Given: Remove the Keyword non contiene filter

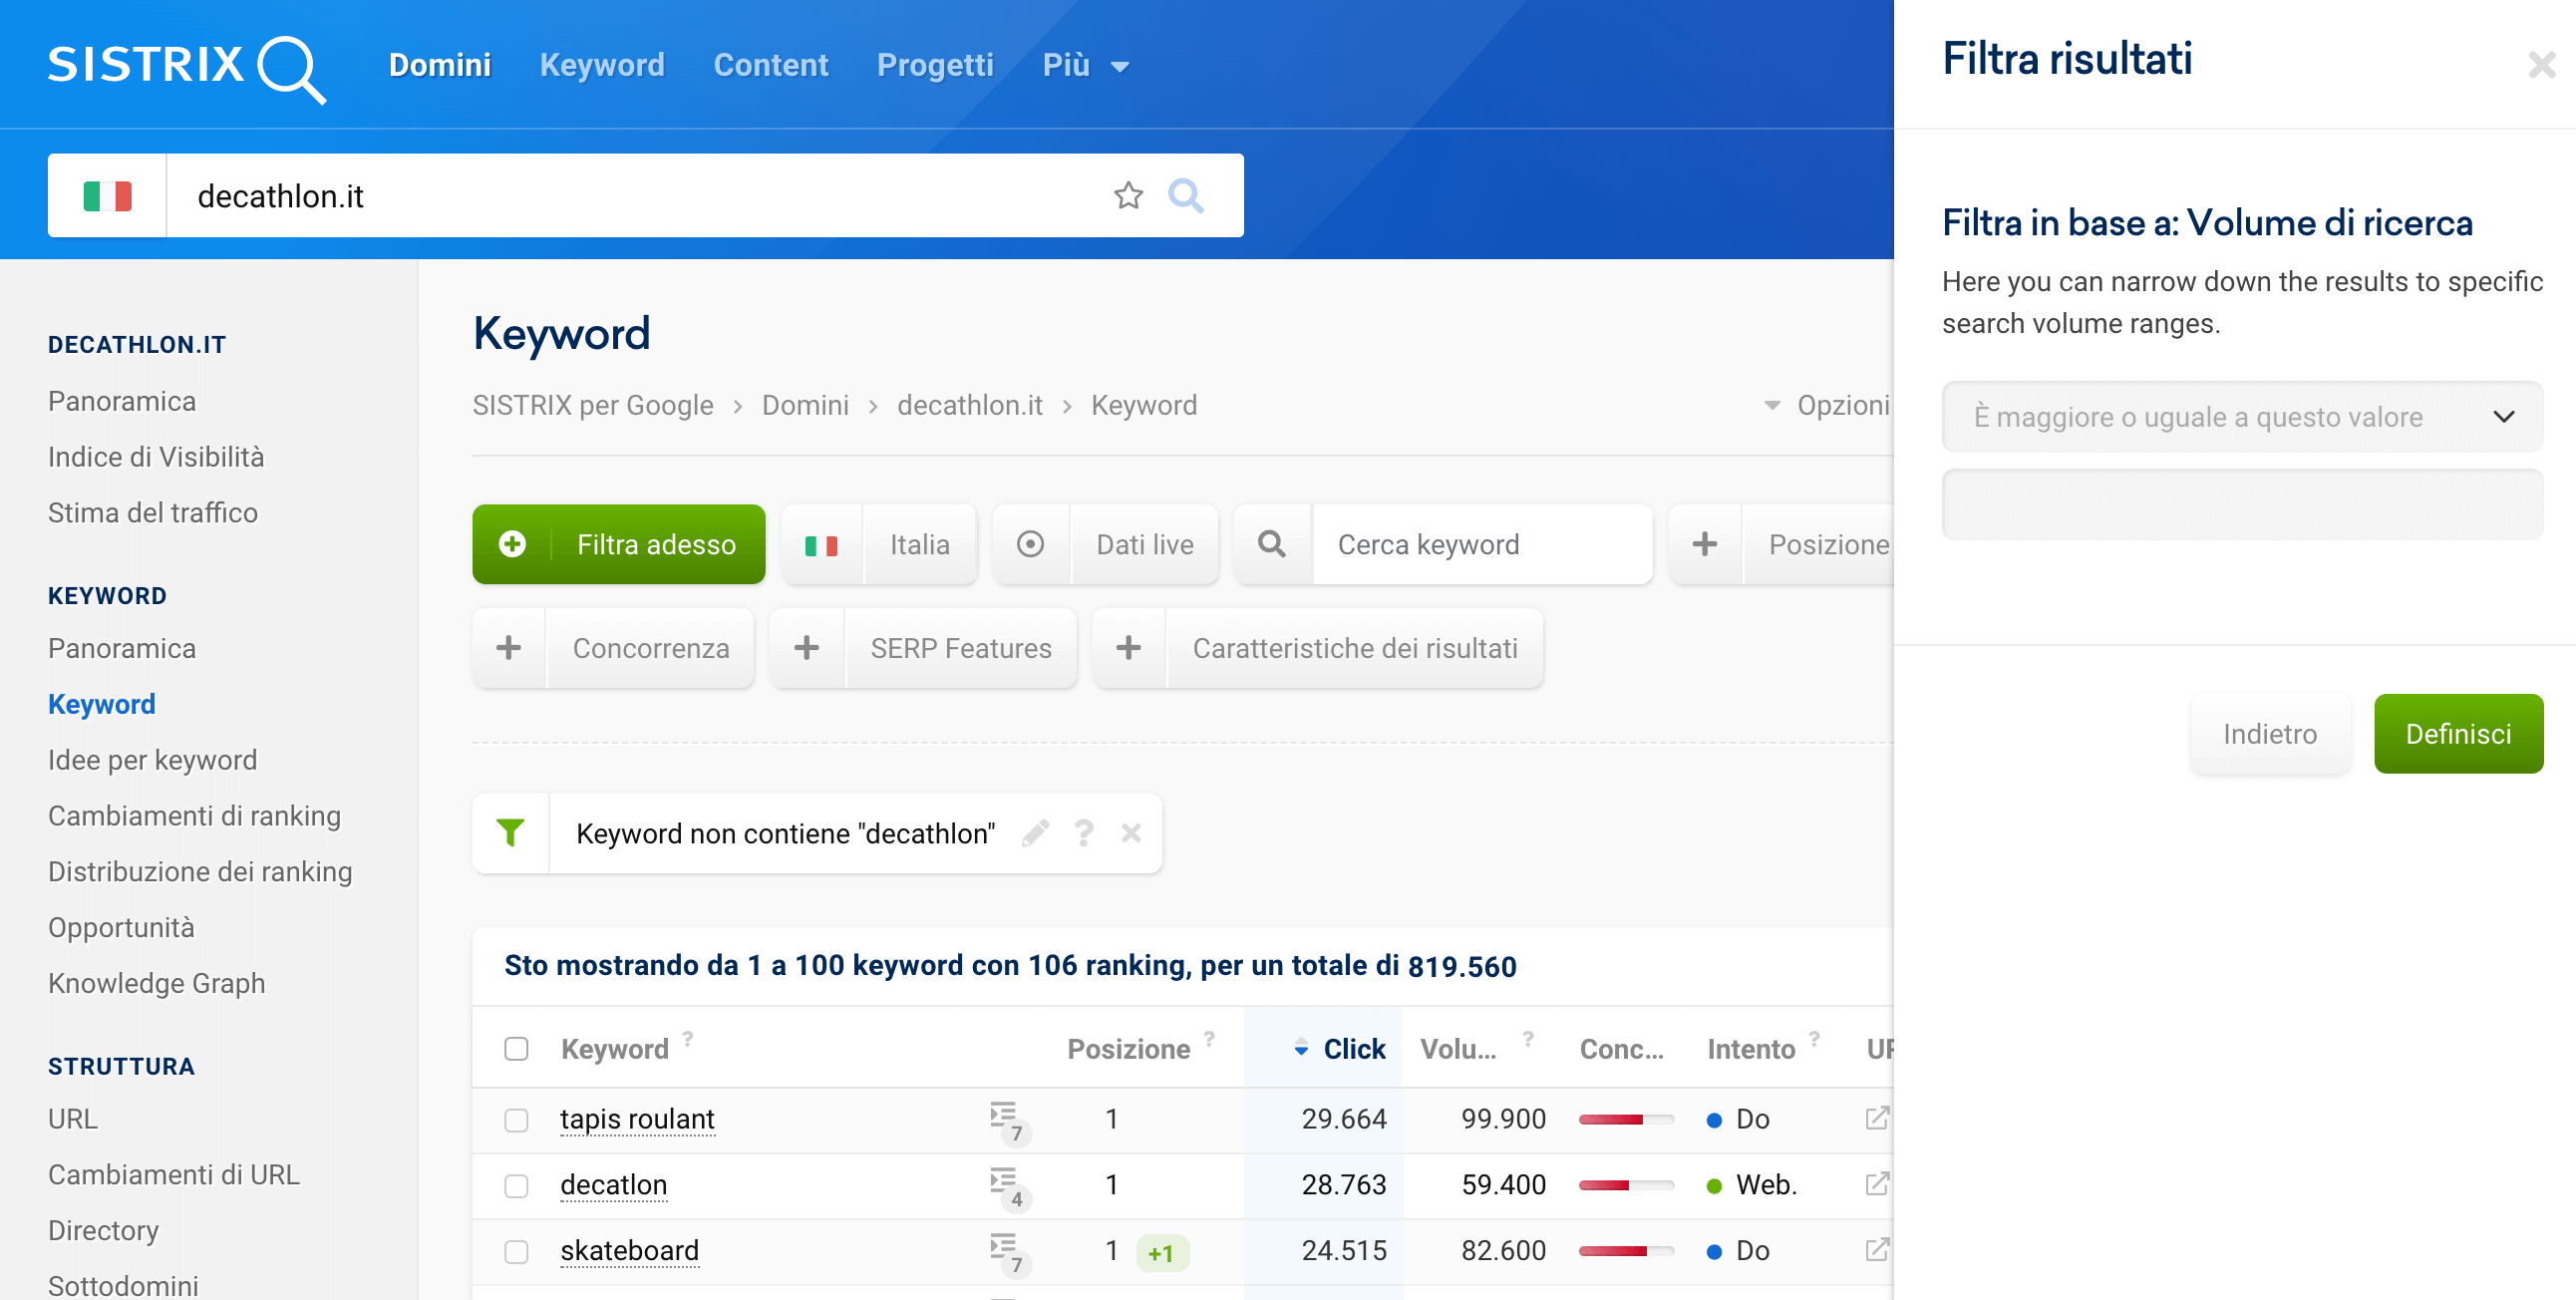Looking at the screenshot, I should [x=1131, y=833].
